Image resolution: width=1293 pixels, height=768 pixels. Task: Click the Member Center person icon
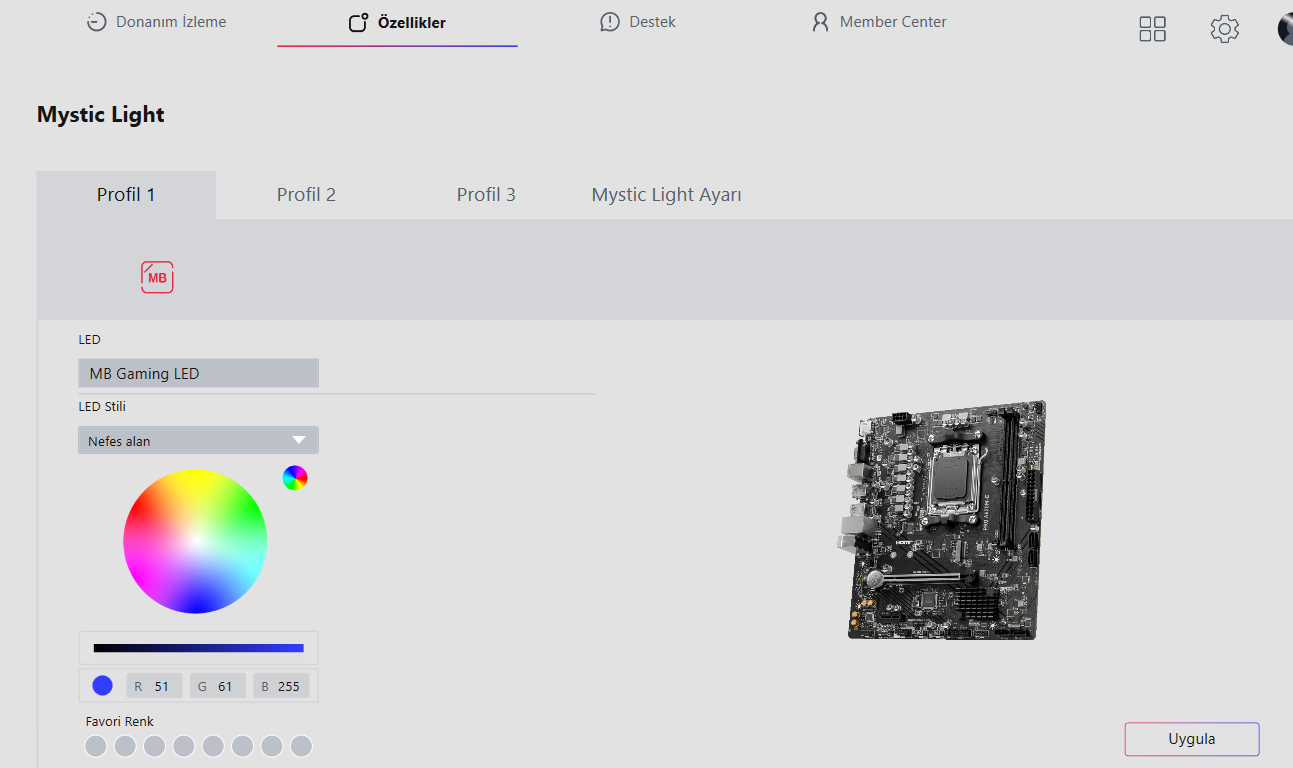click(x=821, y=22)
